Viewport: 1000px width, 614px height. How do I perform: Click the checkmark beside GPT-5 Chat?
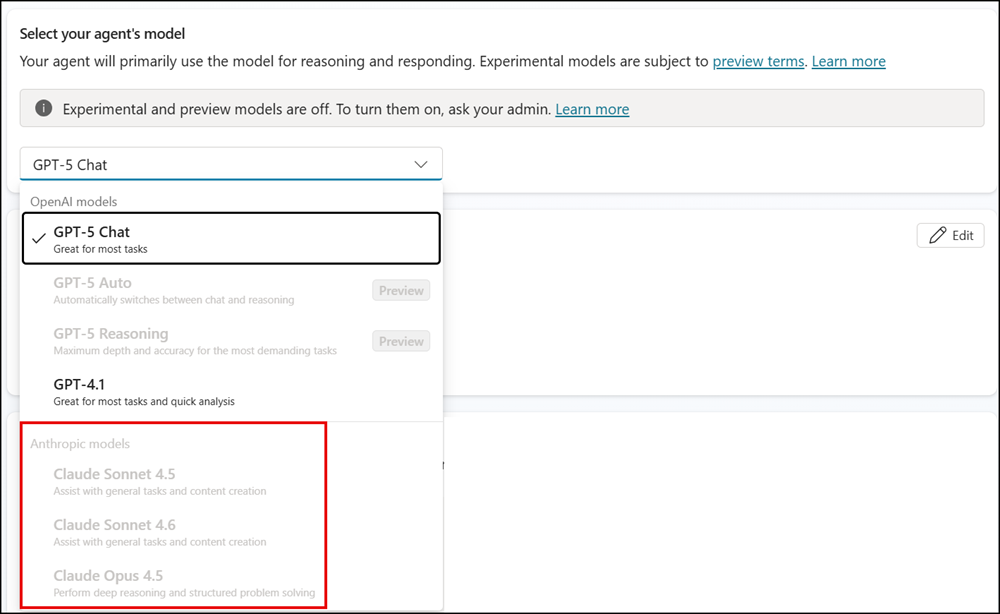(x=38, y=238)
